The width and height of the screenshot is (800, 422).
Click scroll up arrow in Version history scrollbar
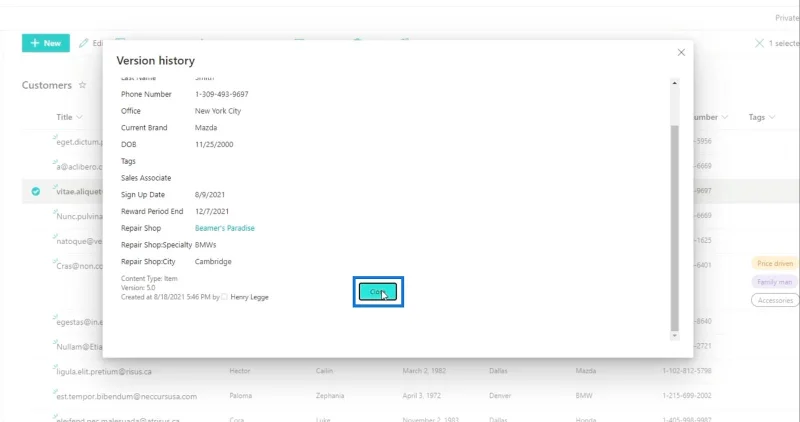coord(674,83)
